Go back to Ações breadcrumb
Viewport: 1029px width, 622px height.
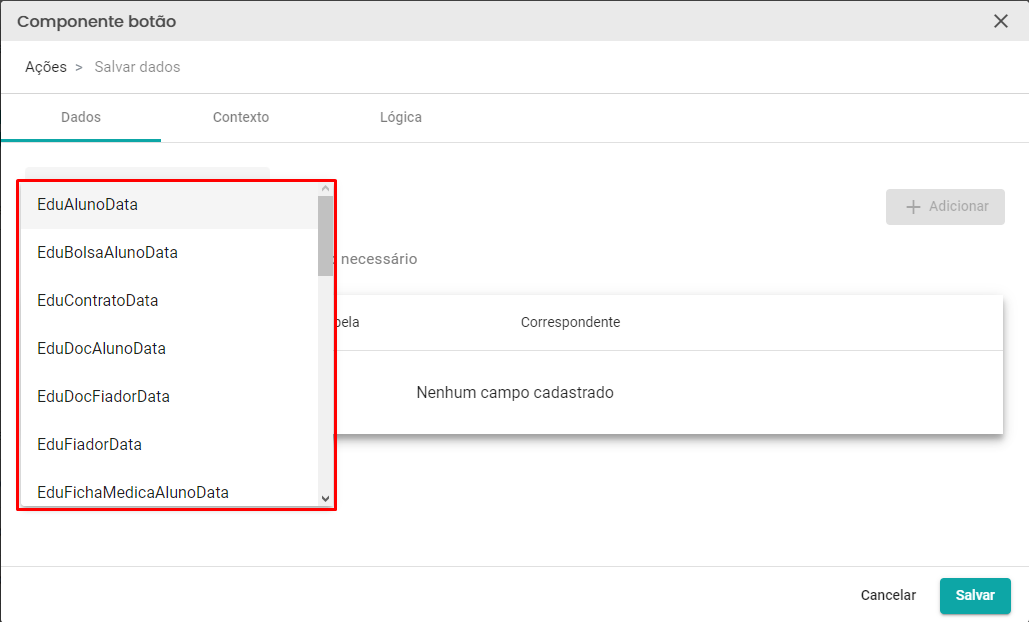pyautogui.click(x=46, y=67)
